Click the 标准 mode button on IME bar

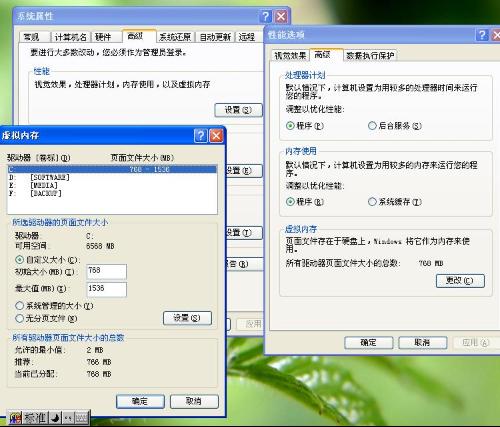tap(35, 418)
